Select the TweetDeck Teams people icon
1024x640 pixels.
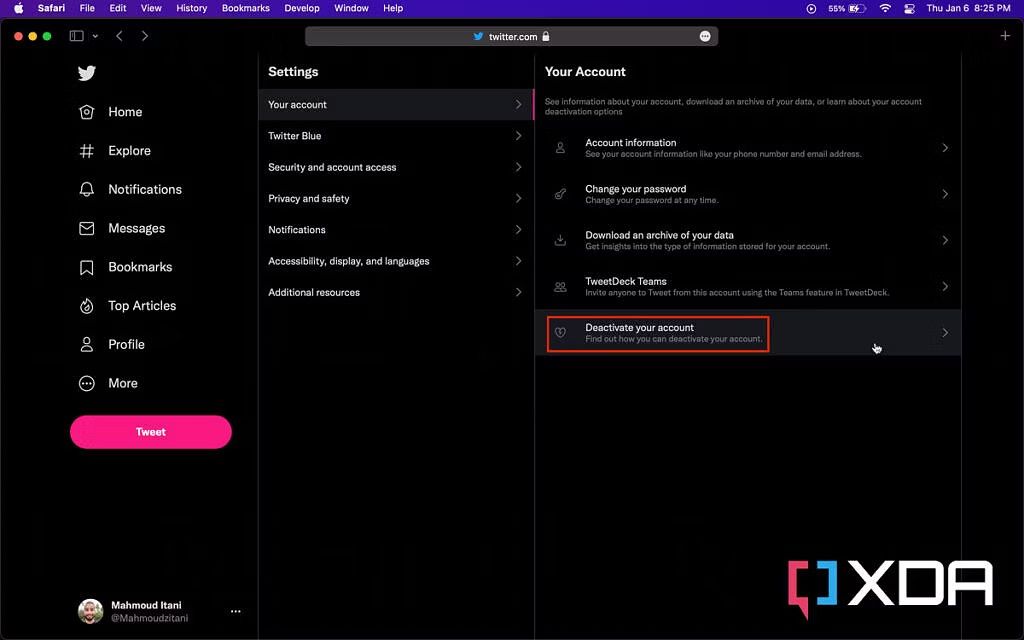[561, 286]
